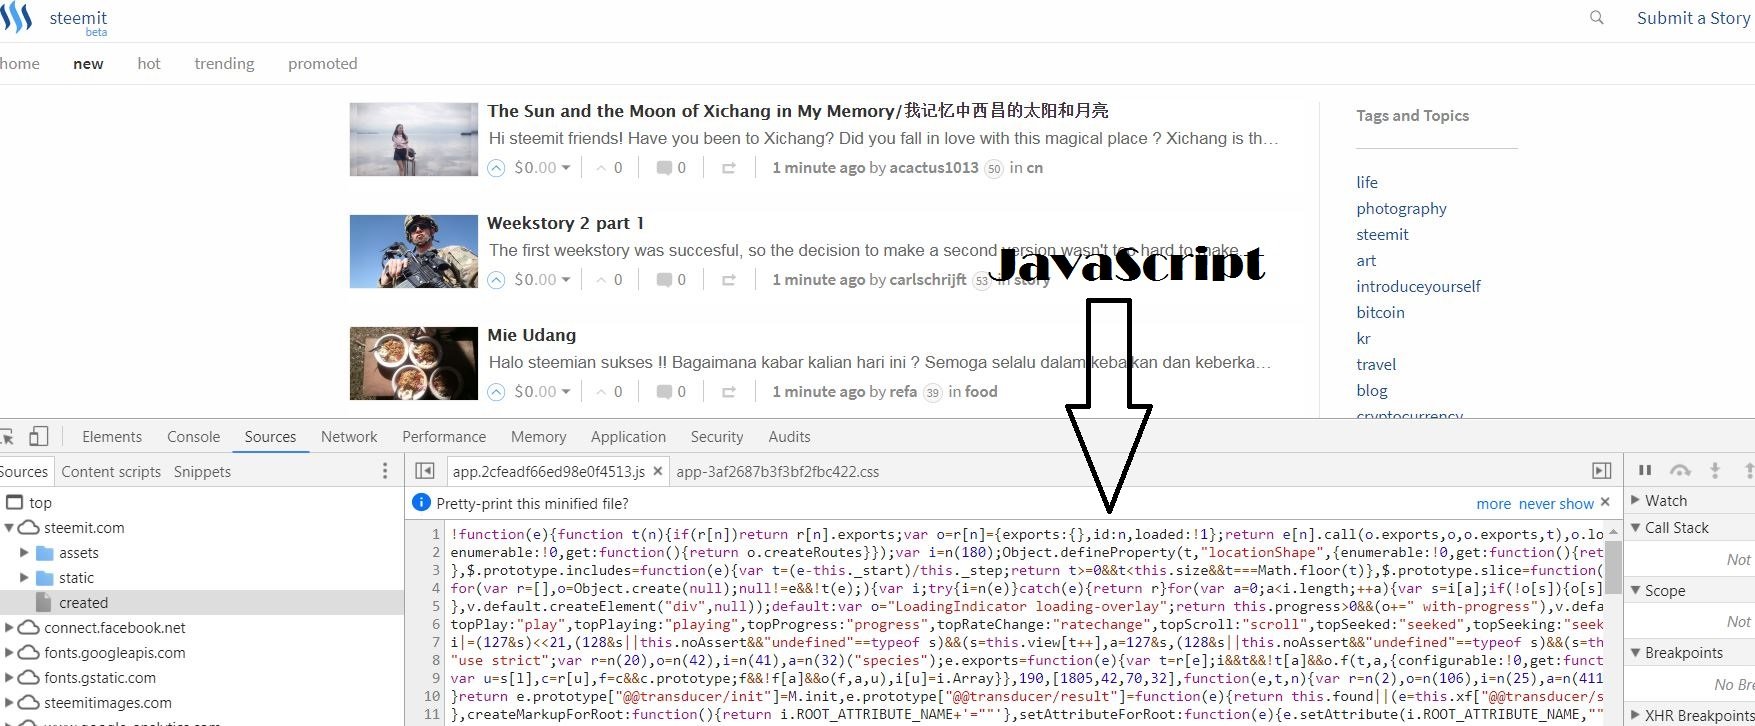The image size is (1755, 726).
Task: Open the bitcoin tag
Action: (1380, 312)
